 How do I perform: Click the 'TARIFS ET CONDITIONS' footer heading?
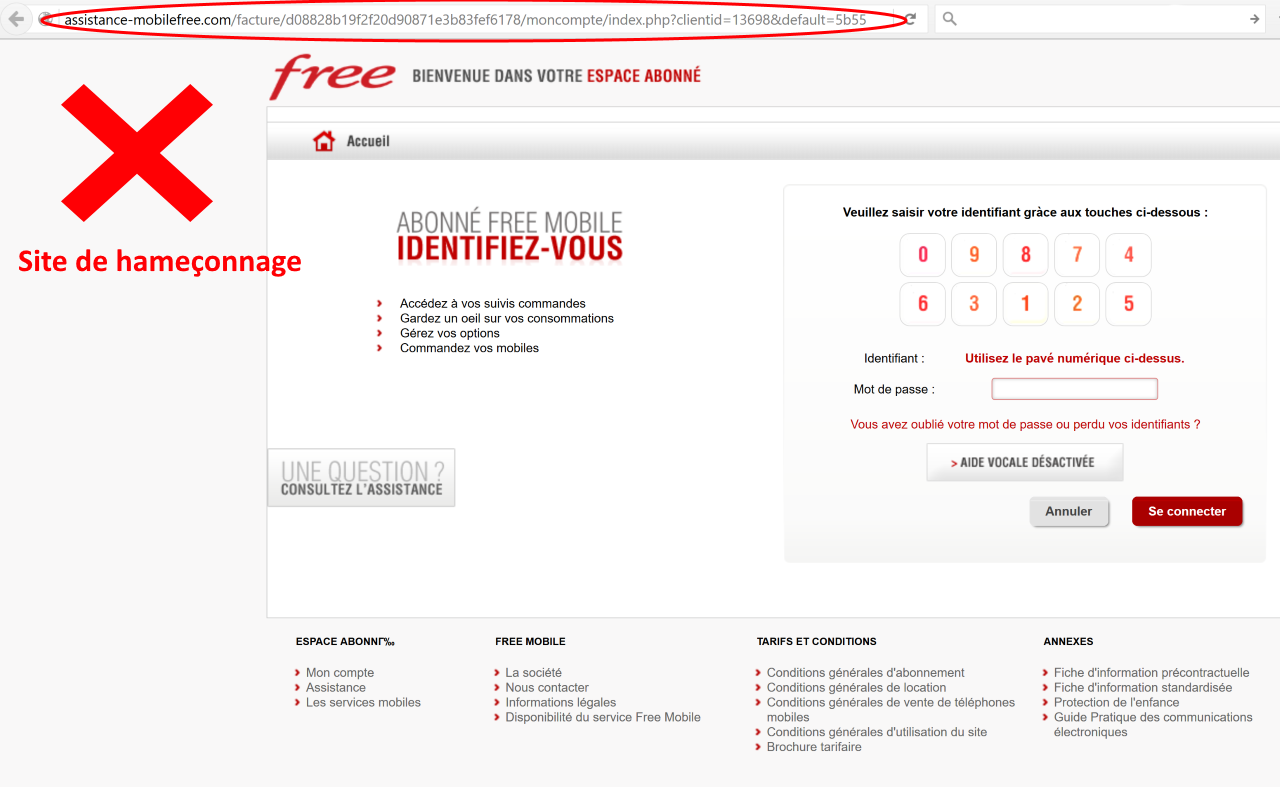[x=817, y=642]
